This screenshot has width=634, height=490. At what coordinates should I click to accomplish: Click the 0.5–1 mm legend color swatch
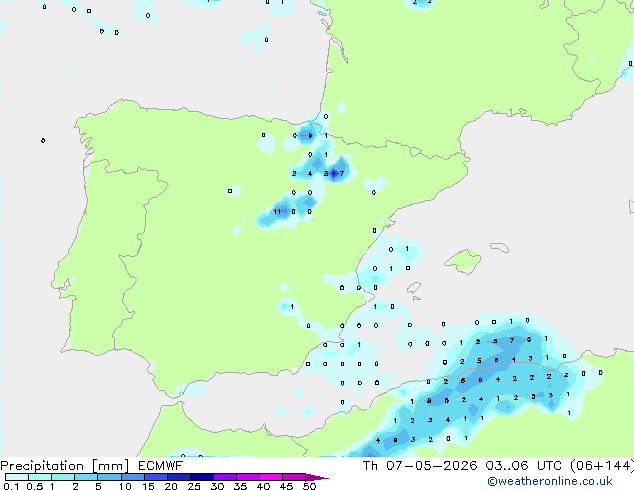(40, 477)
